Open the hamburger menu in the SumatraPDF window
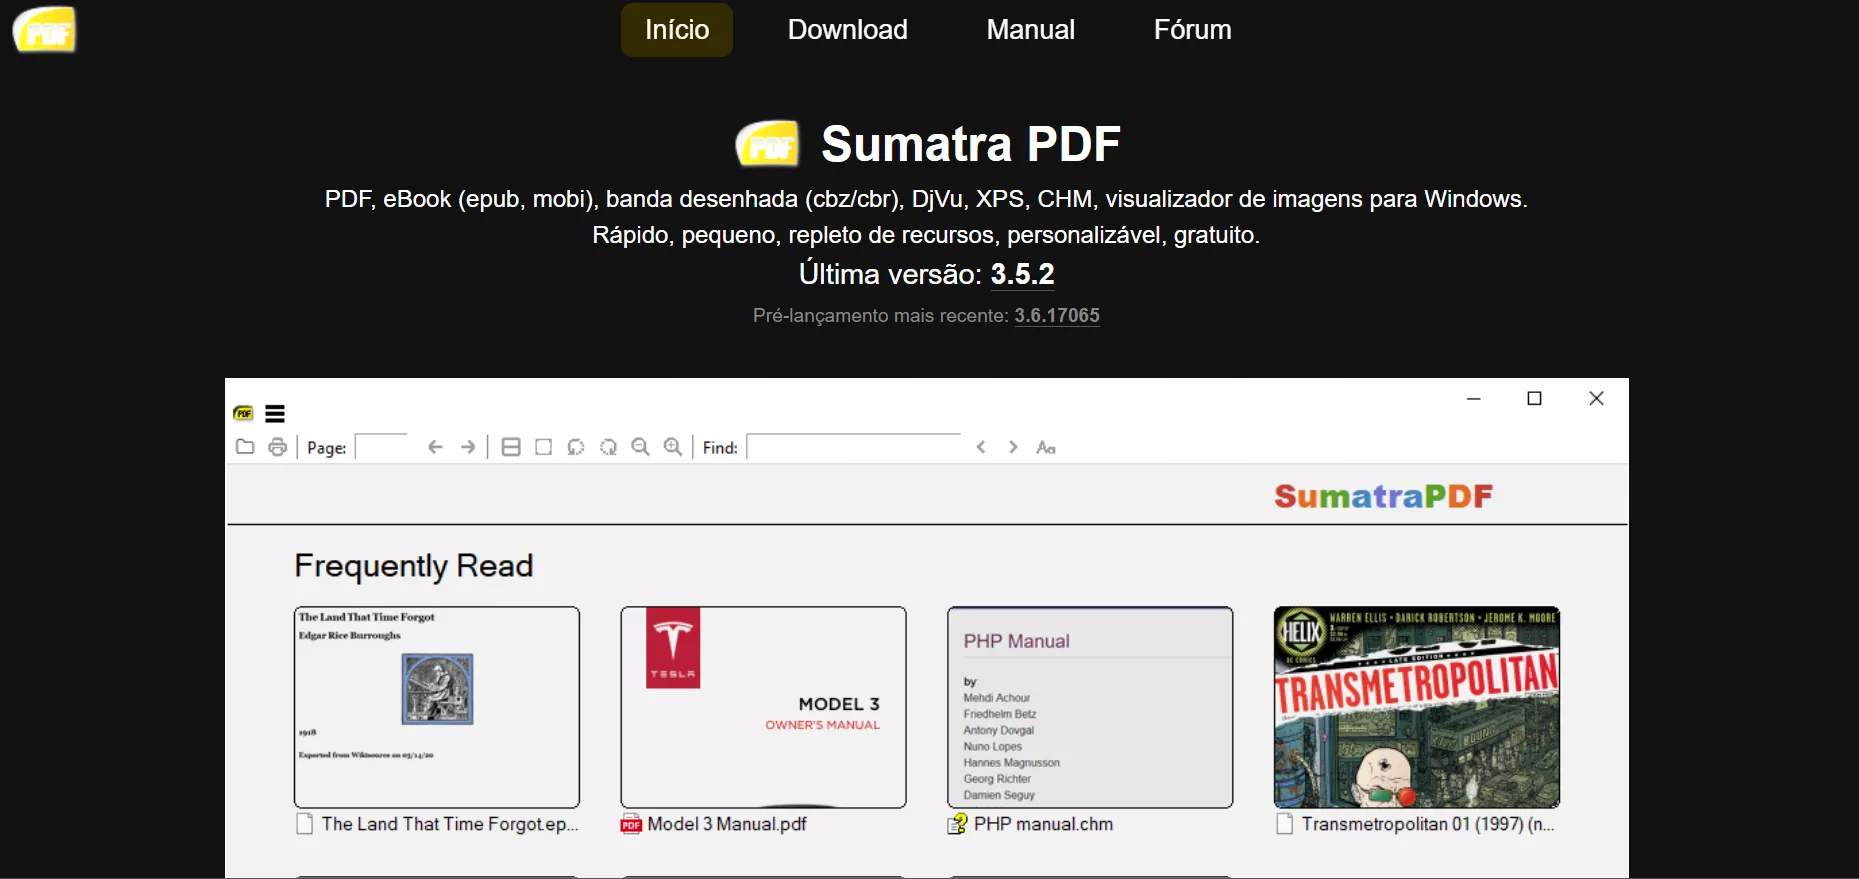1859x879 pixels. (275, 414)
